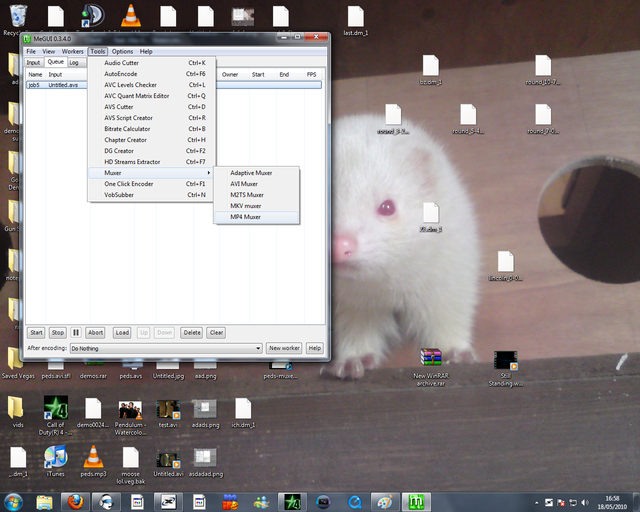Select AVS Cutter menu entry
The image size is (640, 512).
click(x=151, y=107)
